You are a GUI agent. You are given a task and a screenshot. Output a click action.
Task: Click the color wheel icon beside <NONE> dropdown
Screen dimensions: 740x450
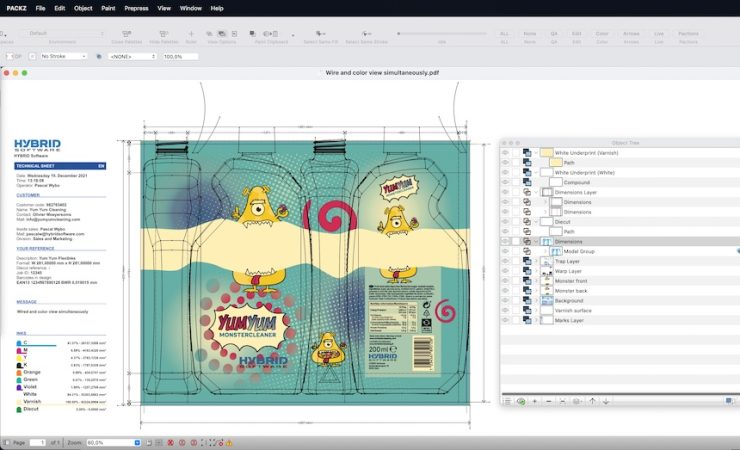coord(99,56)
